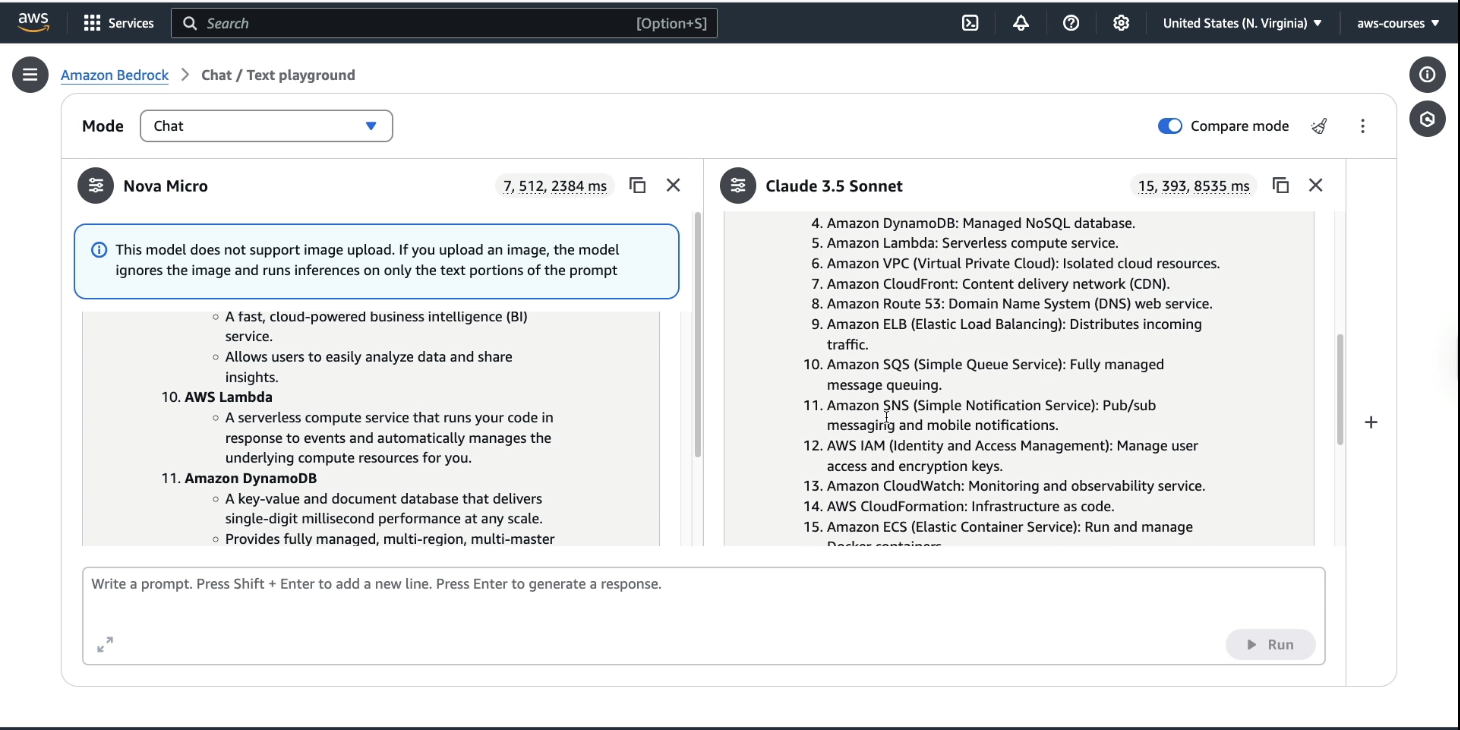Screen dimensions: 1460x730
Task: Copy the Nova Micro response
Action: click(x=637, y=185)
